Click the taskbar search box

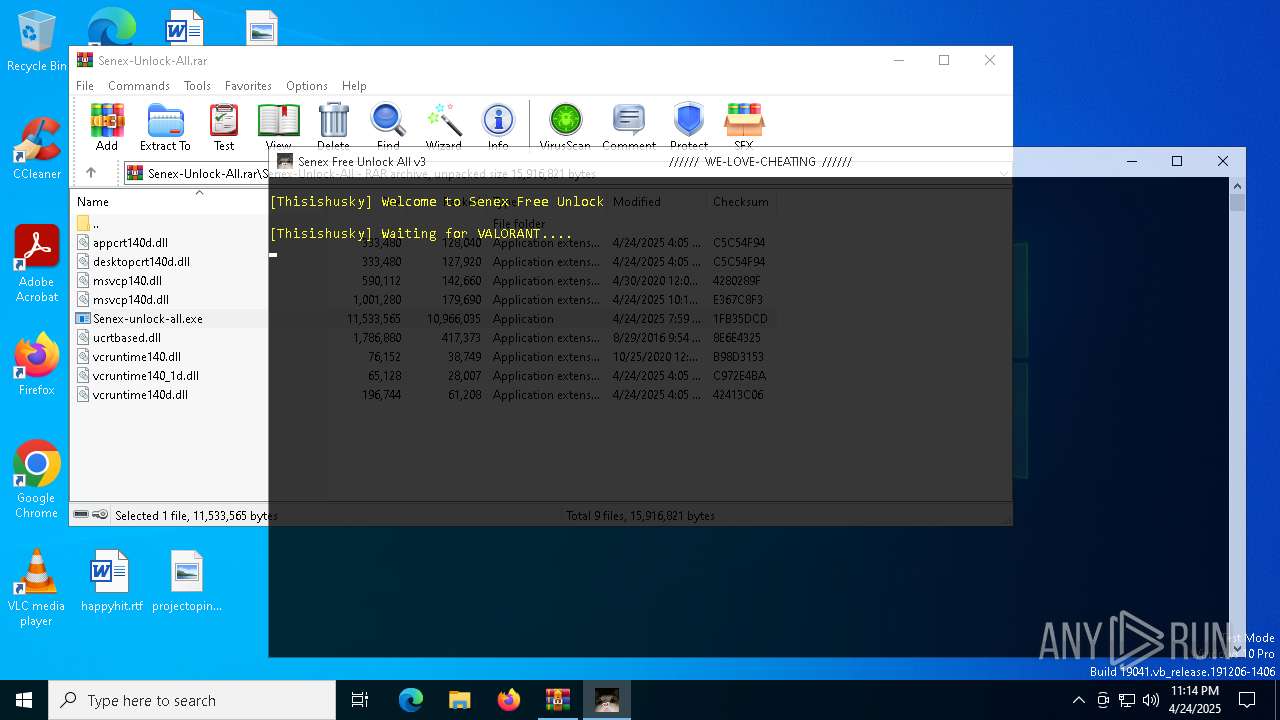tap(192, 700)
